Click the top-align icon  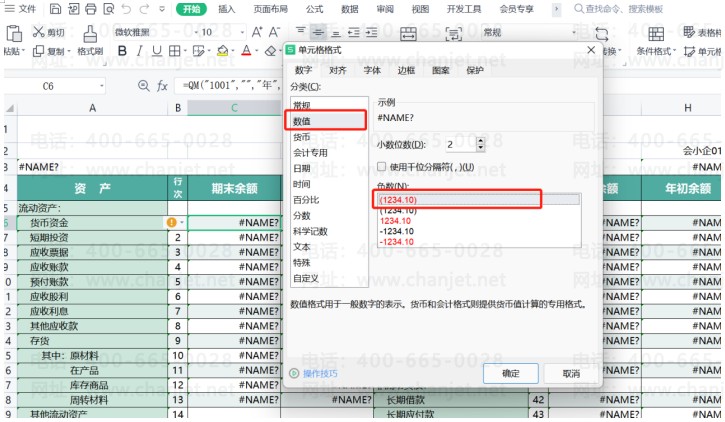pos(301,32)
